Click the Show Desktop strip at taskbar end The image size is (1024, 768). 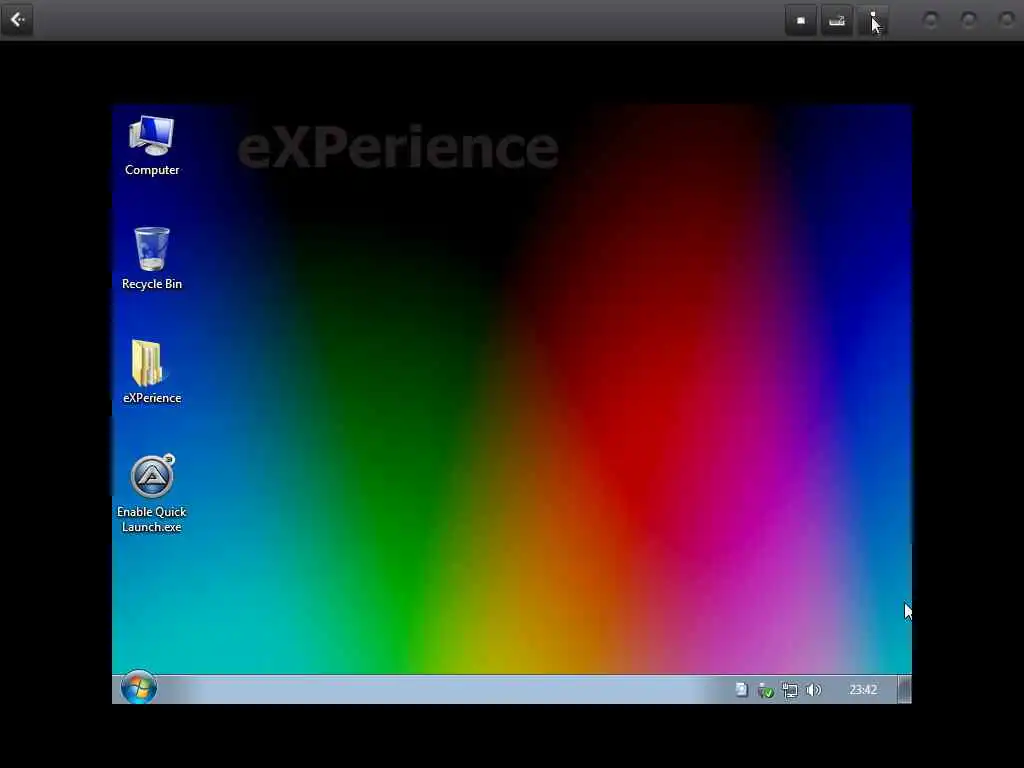click(x=904, y=690)
